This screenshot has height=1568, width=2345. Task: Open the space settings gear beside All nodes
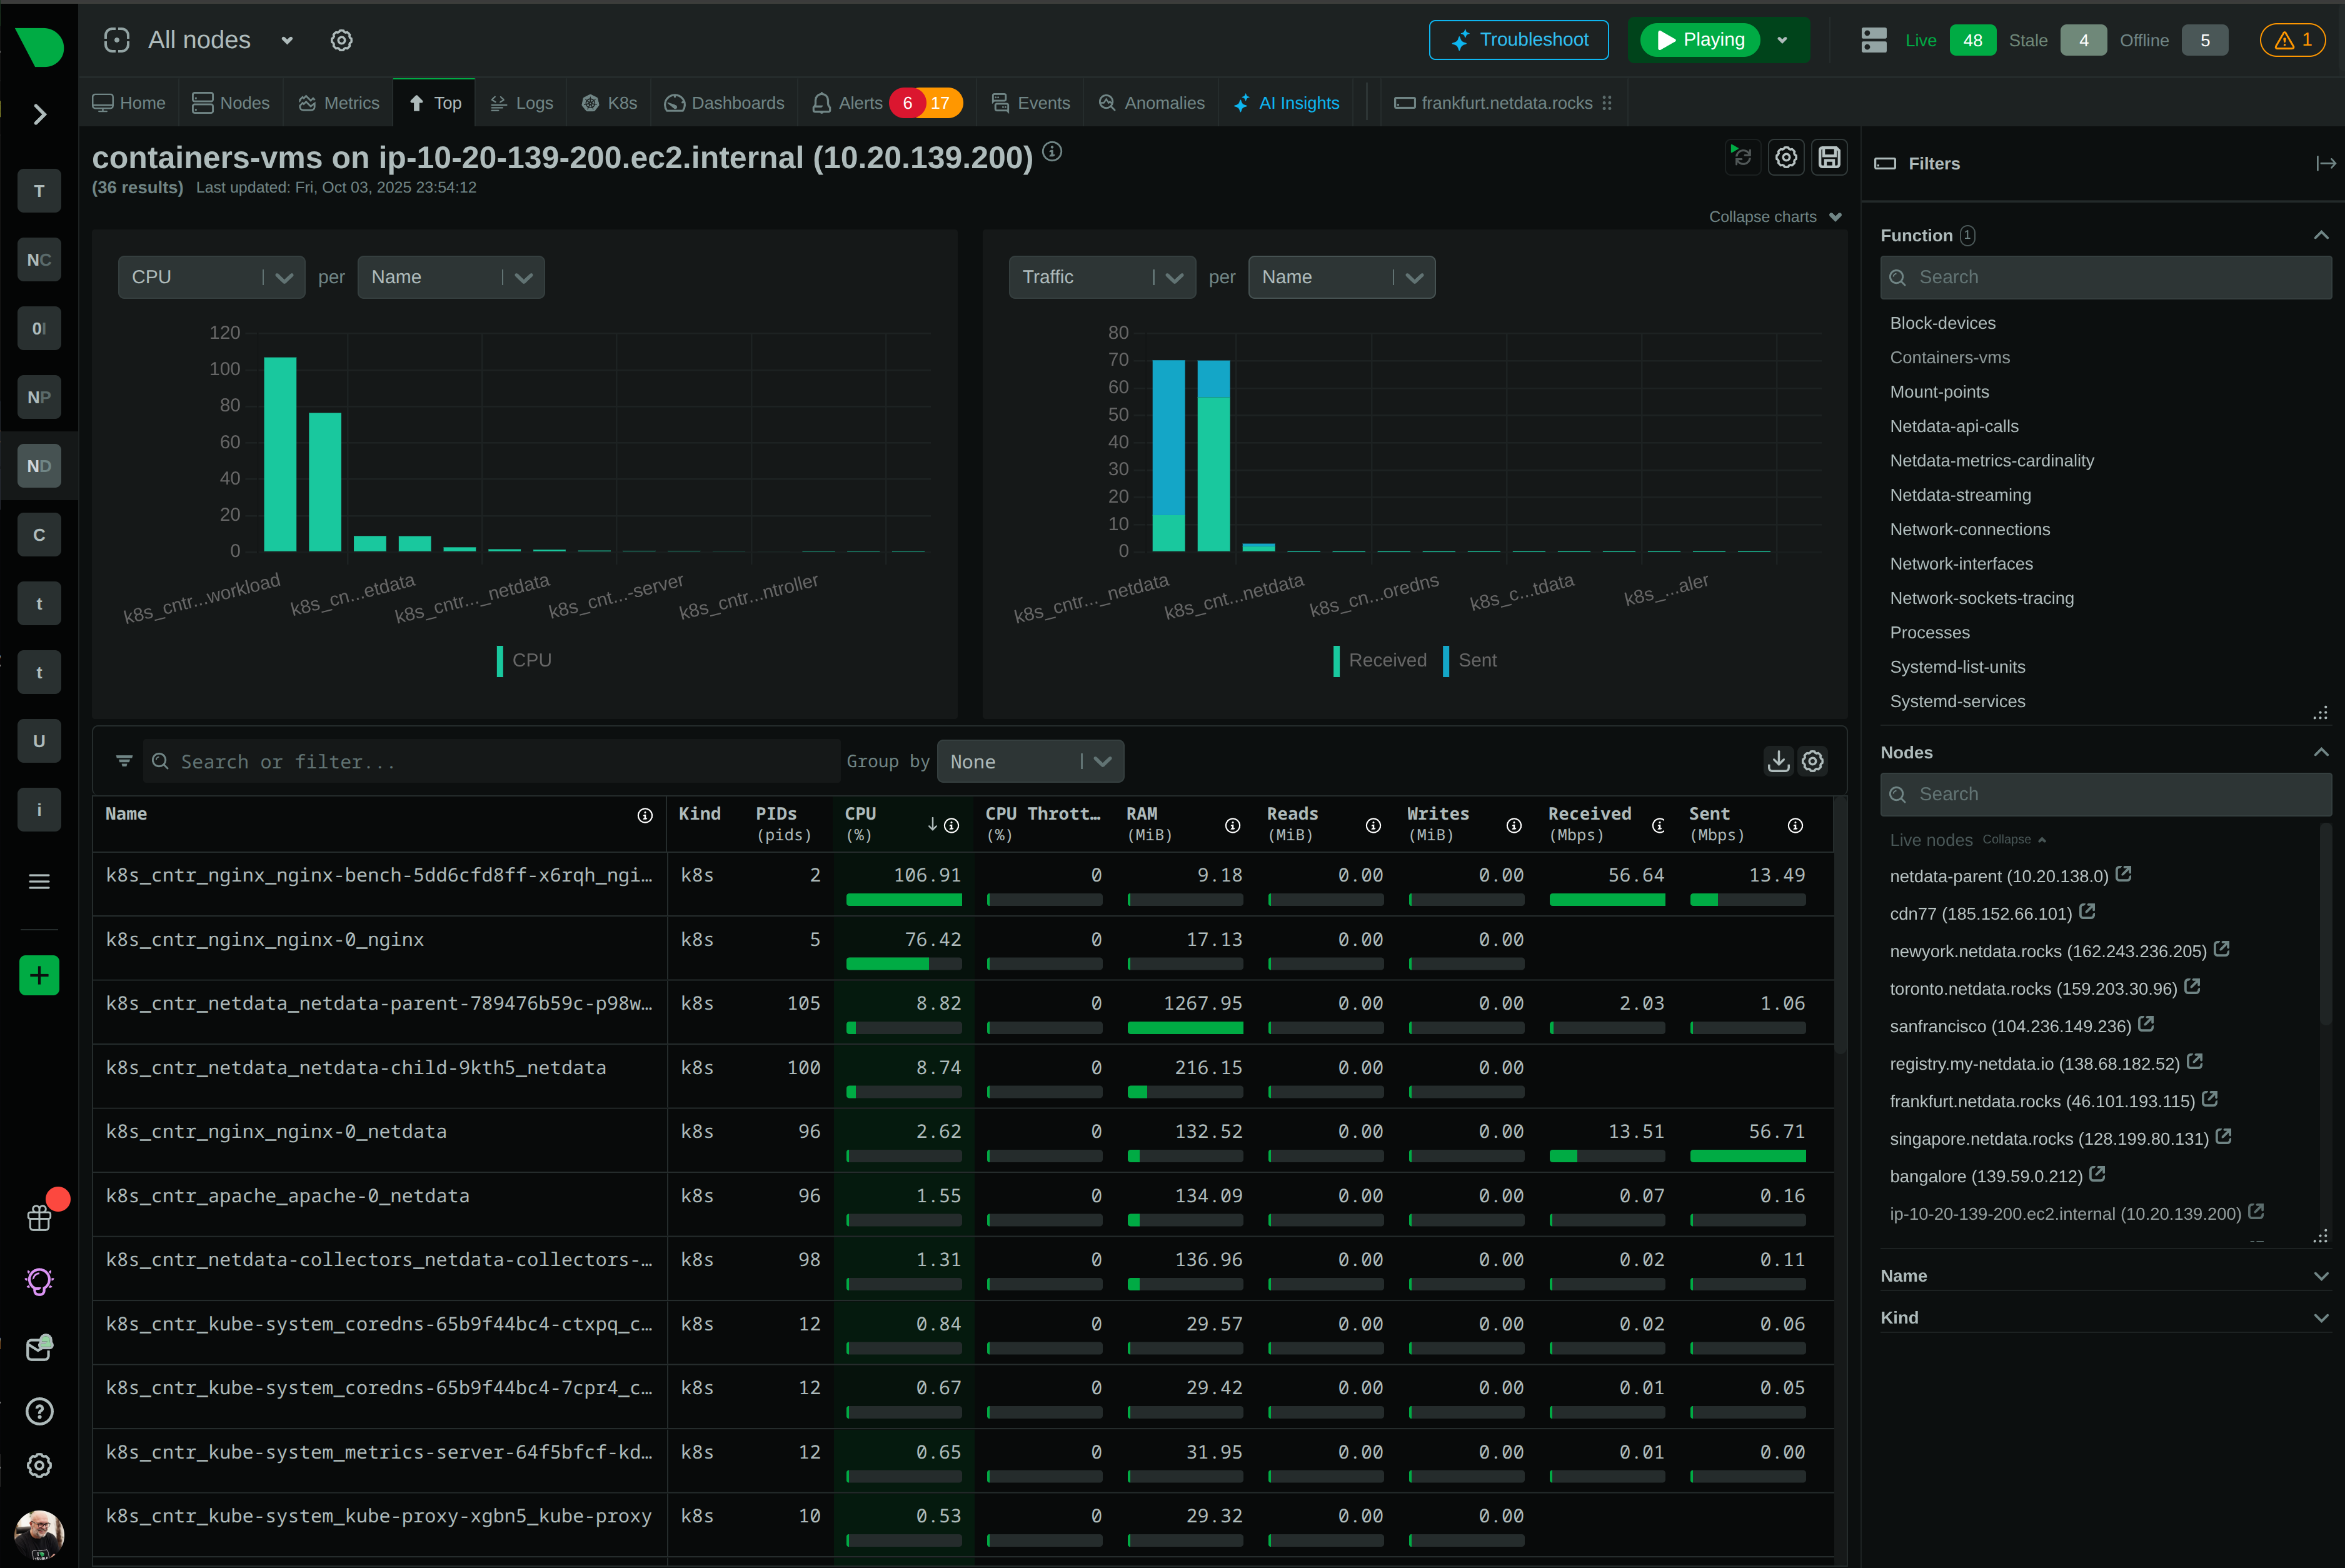(x=342, y=40)
